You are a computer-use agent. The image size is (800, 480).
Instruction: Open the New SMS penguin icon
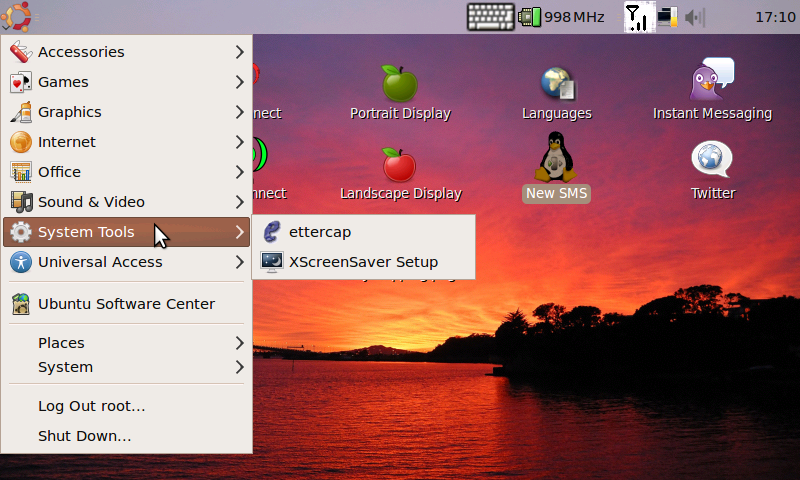click(x=557, y=160)
